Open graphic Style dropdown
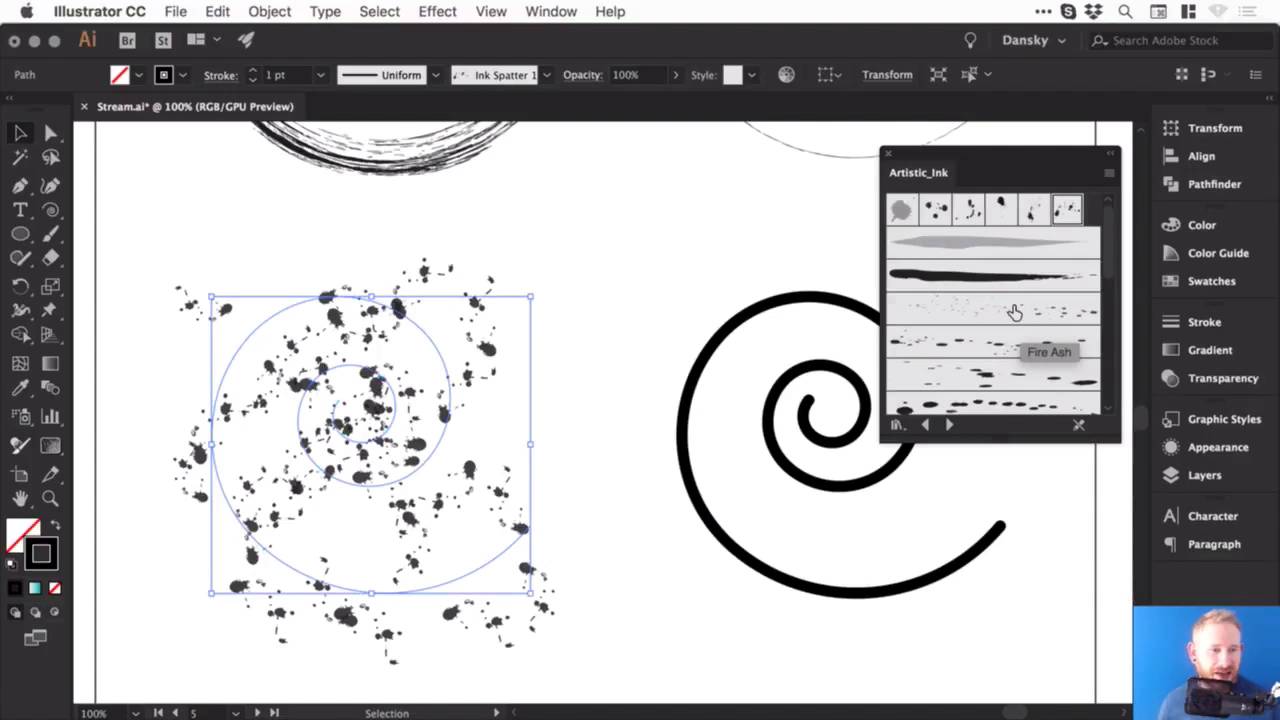This screenshot has width=1280, height=720. pos(751,75)
